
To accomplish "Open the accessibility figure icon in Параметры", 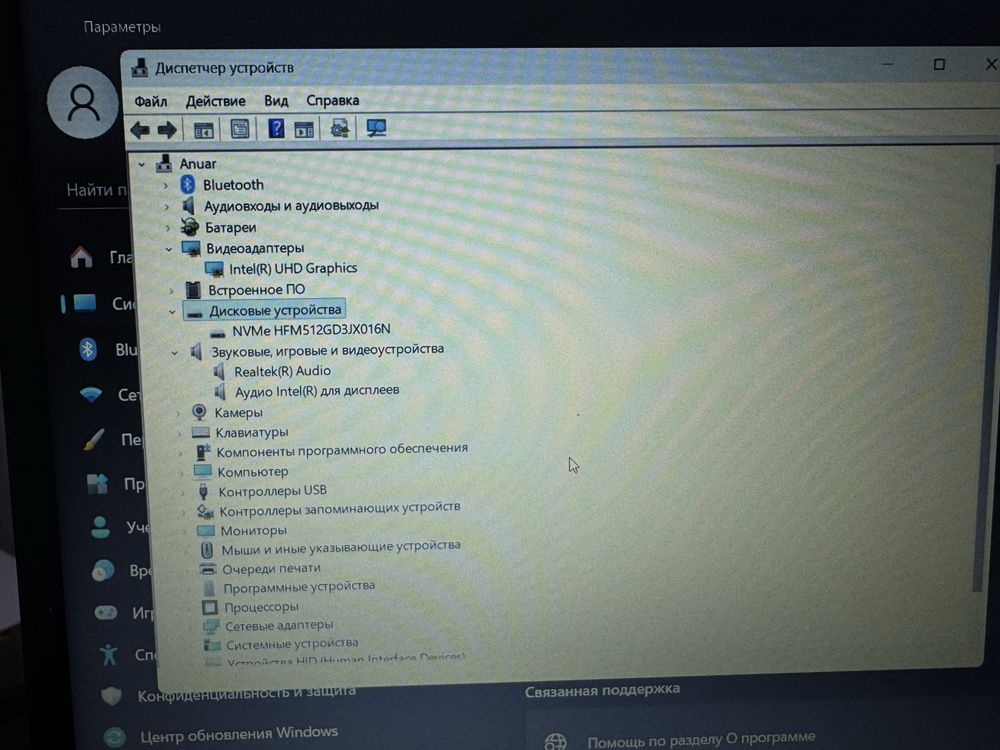I will tap(109, 654).
